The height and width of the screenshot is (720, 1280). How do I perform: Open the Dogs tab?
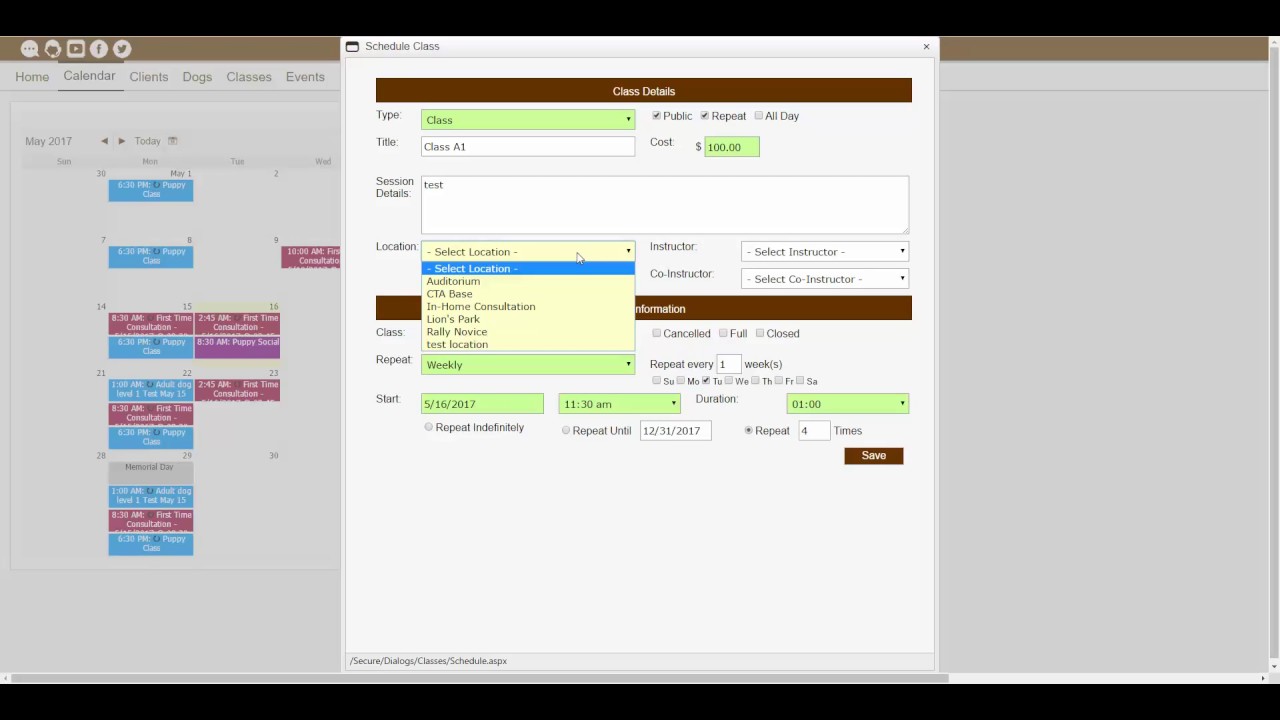pos(197,77)
